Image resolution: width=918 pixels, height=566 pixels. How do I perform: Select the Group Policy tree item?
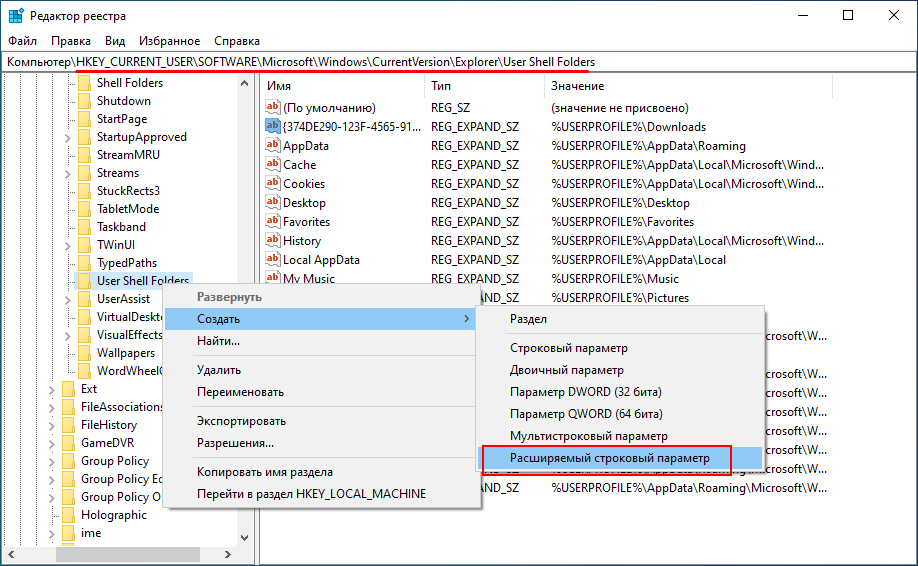tap(115, 461)
